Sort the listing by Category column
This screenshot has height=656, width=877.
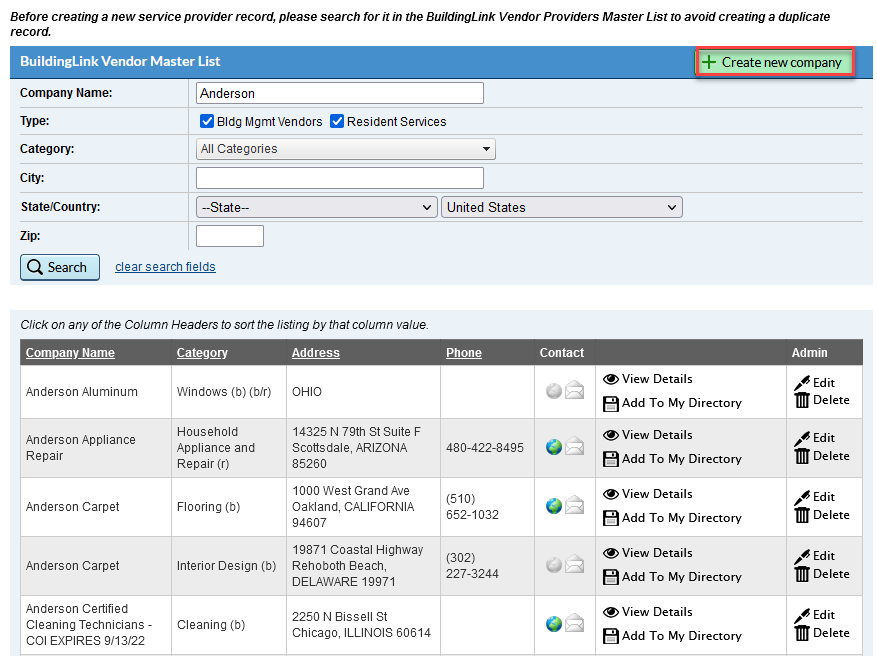click(202, 353)
